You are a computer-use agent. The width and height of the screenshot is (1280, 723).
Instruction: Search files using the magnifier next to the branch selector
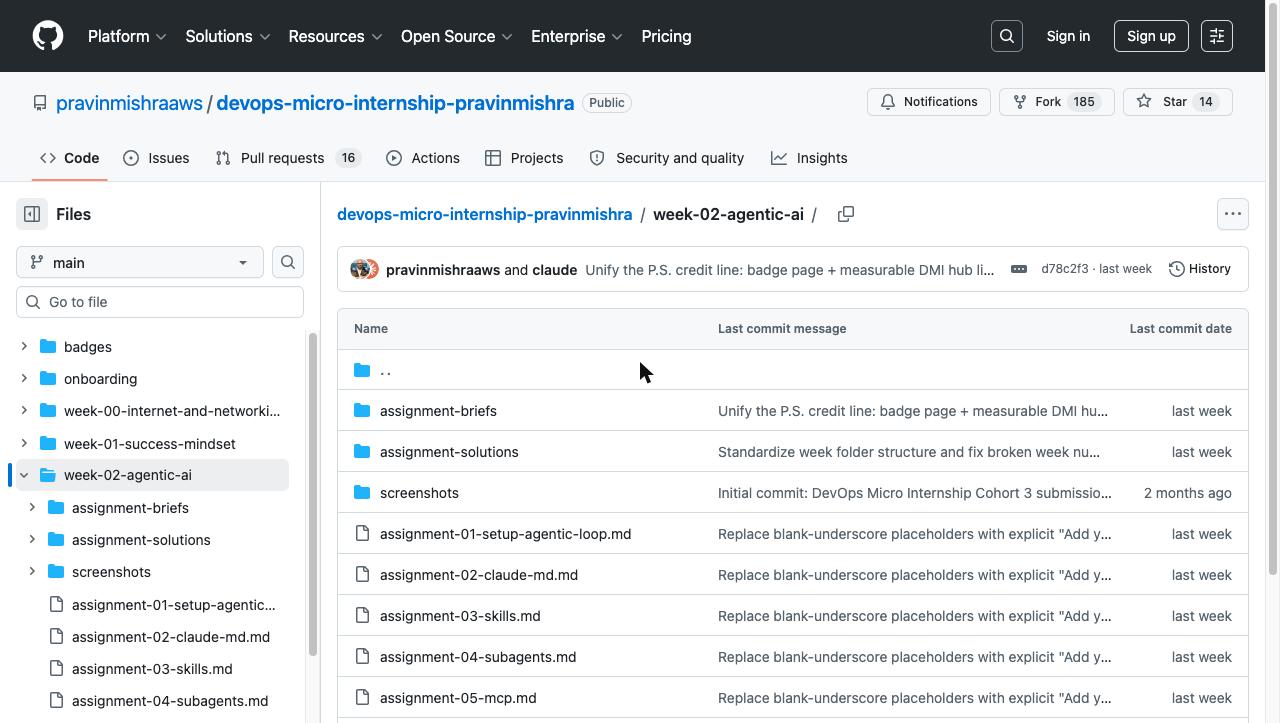point(288,262)
